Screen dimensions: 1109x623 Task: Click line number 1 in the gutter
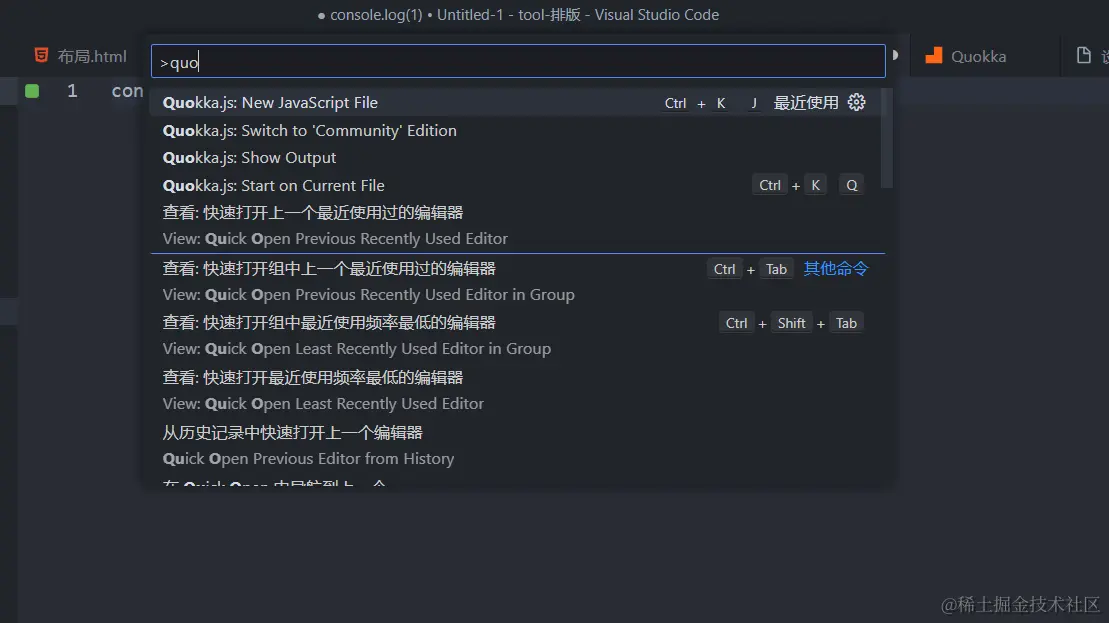click(72, 91)
